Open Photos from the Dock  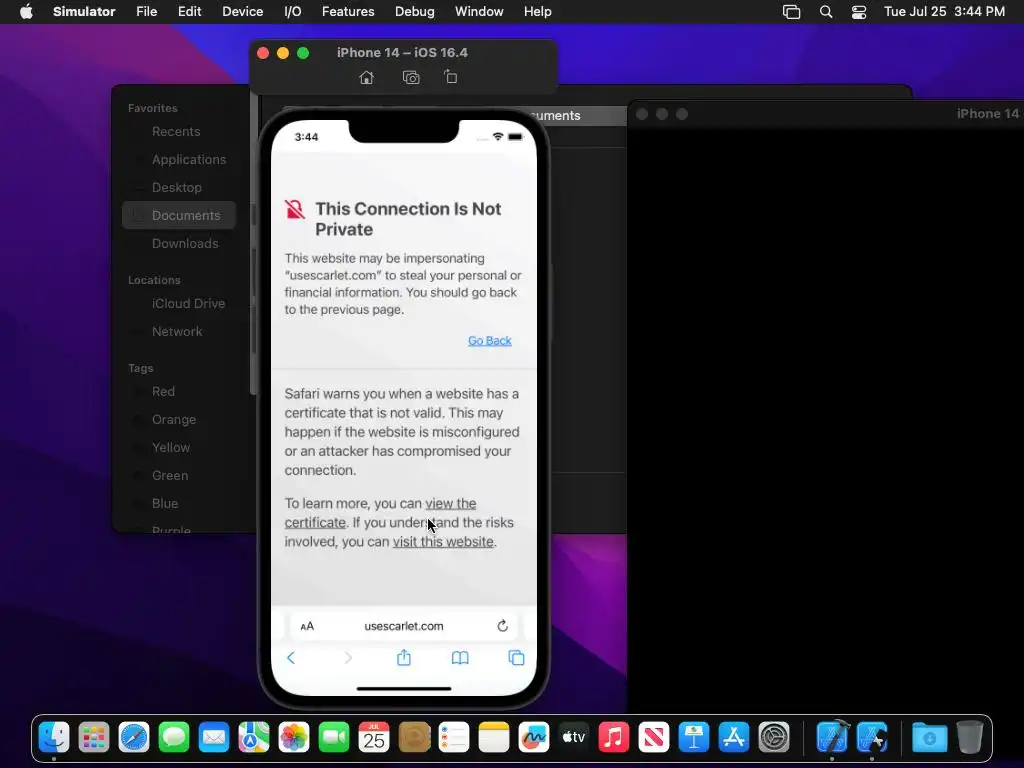tap(294, 737)
